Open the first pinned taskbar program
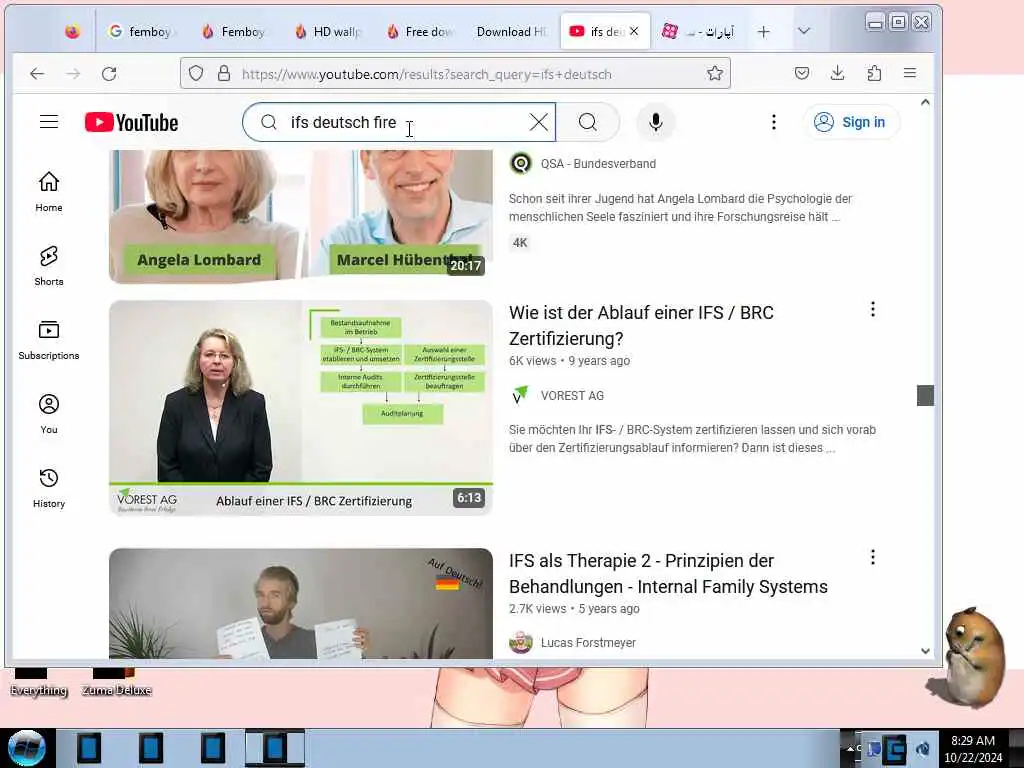The height and width of the screenshot is (768, 1024). [89, 748]
